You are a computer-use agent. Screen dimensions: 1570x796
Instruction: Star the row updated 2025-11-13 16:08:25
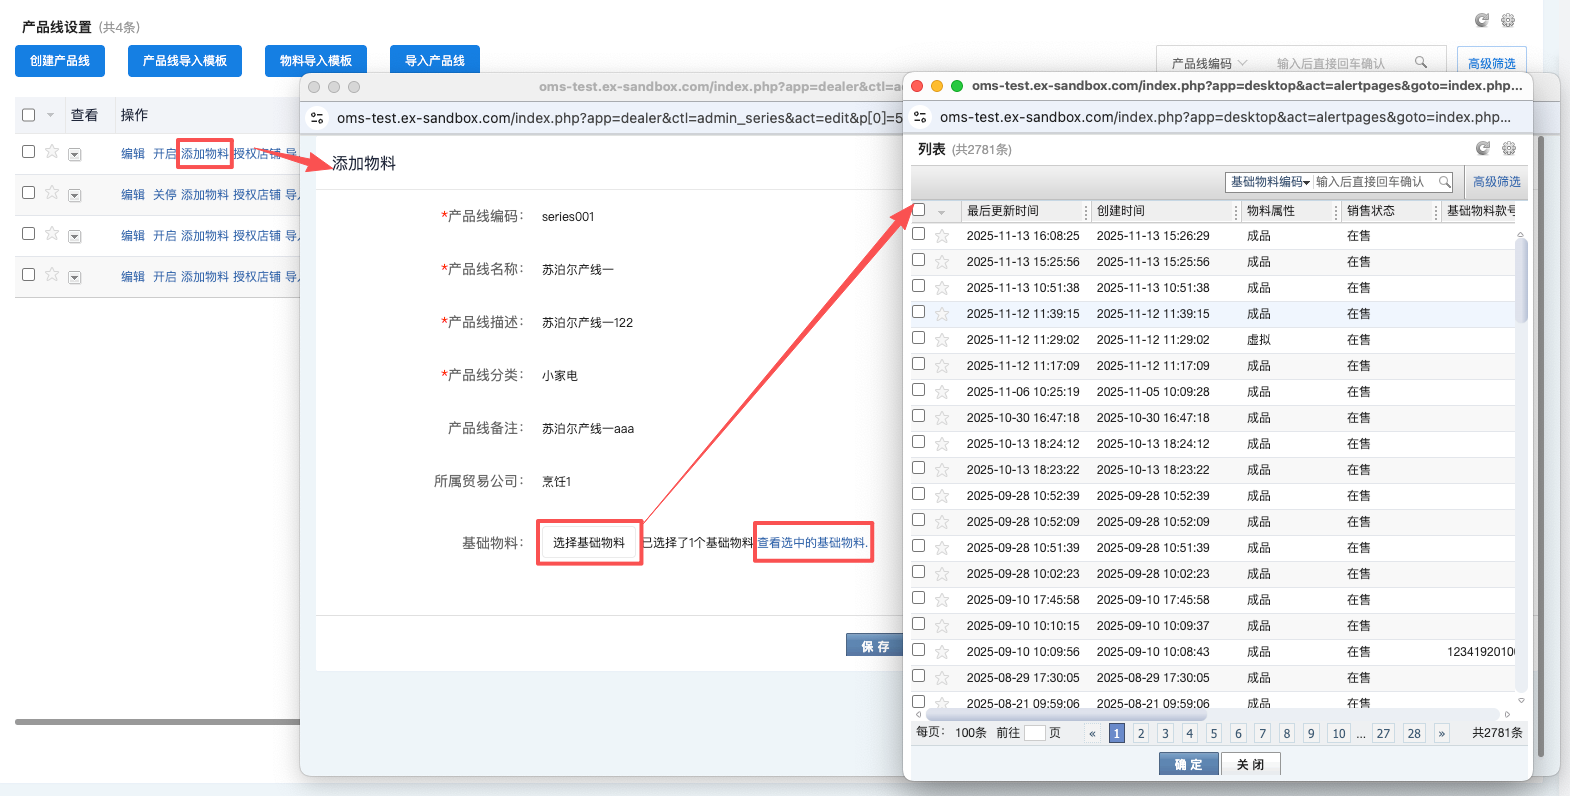pyautogui.click(x=942, y=236)
